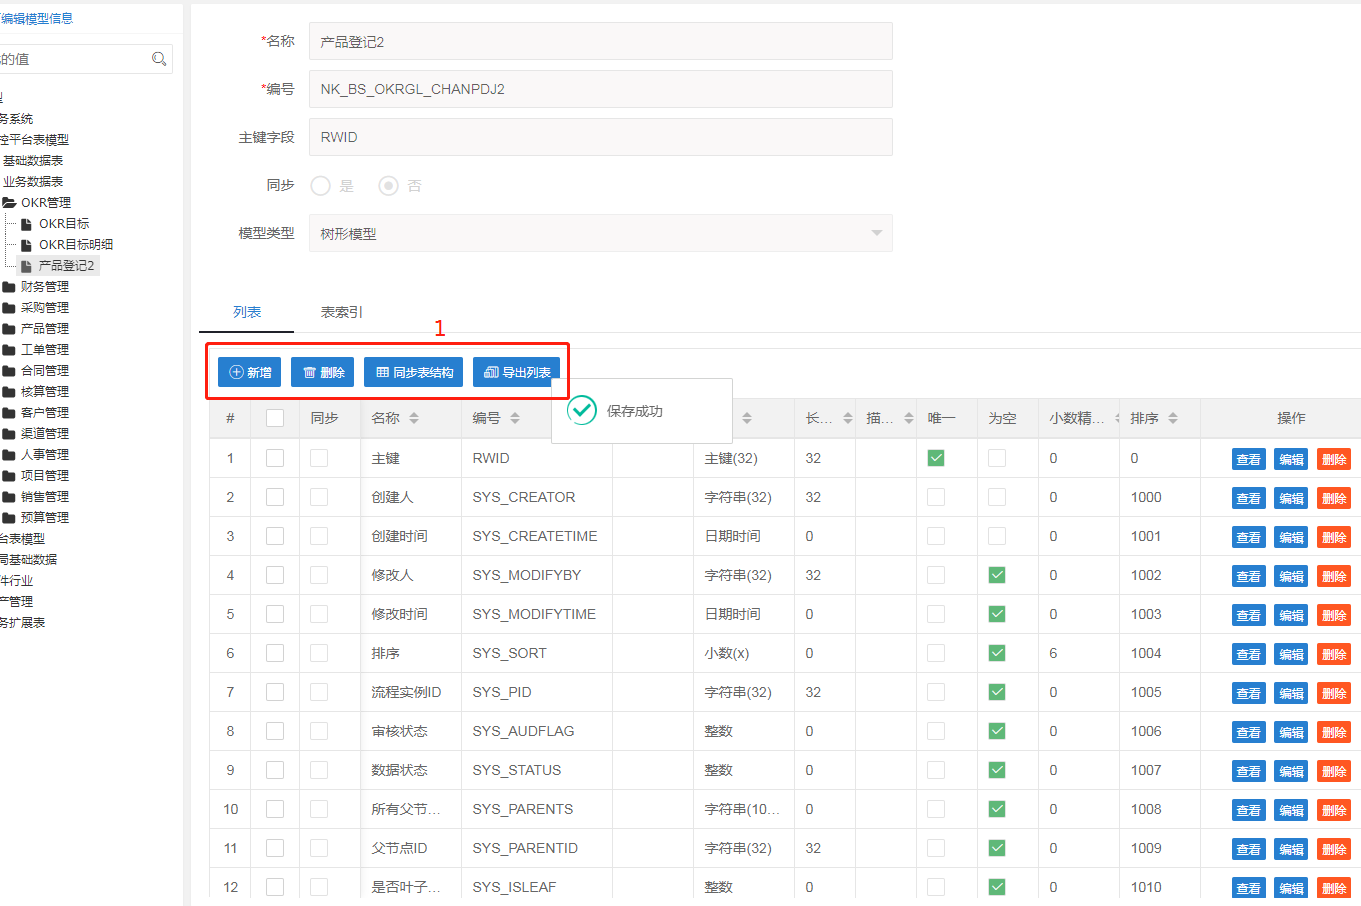Click 查看 for the RWID row
This screenshot has width=1361, height=906.
(1248, 459)
